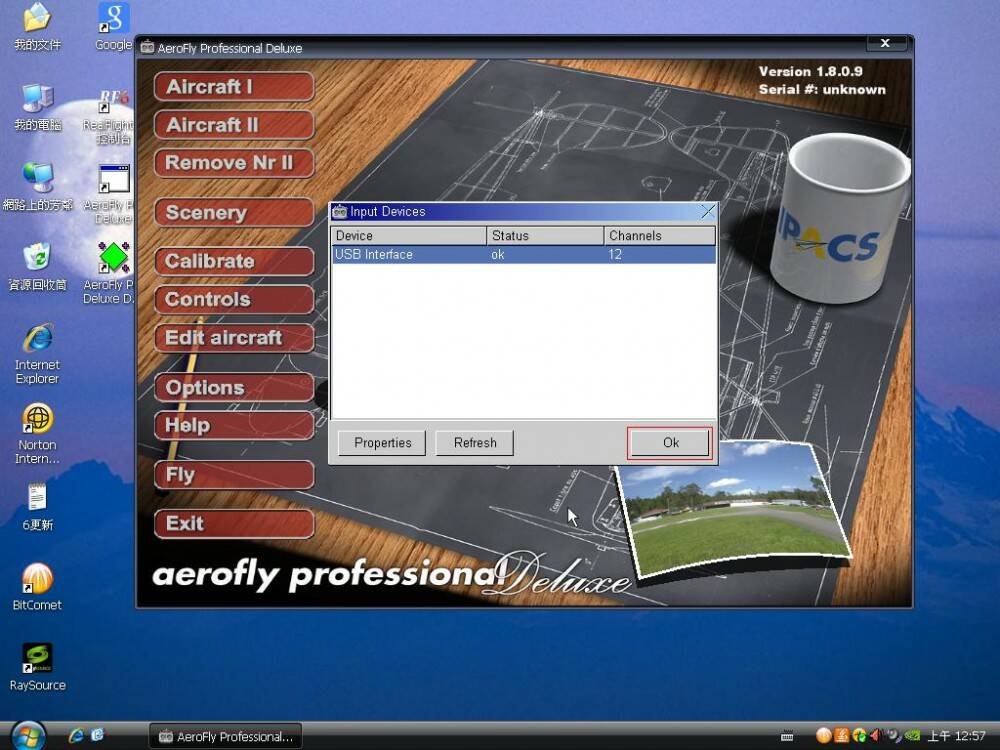Click the AeroFly Professional taskbar button
Image resolution: width=1000 pixels, height=750 pixels.
coord(225,737)
